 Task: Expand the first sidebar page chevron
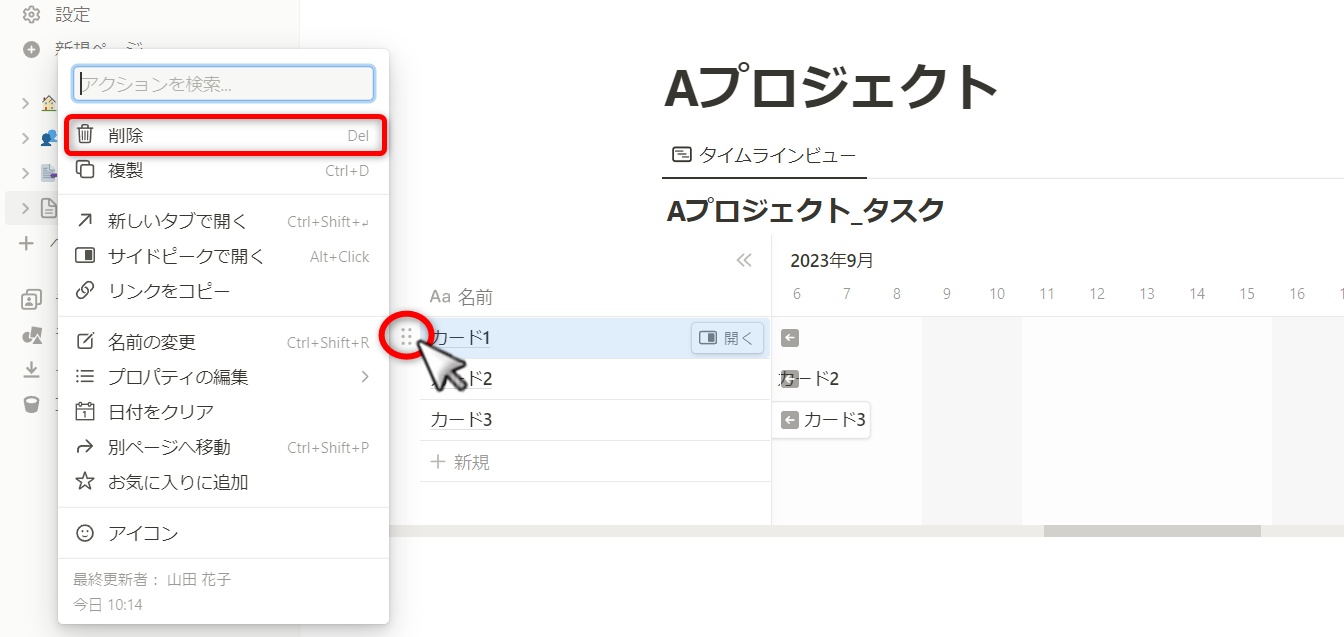(x=26, y=103)
